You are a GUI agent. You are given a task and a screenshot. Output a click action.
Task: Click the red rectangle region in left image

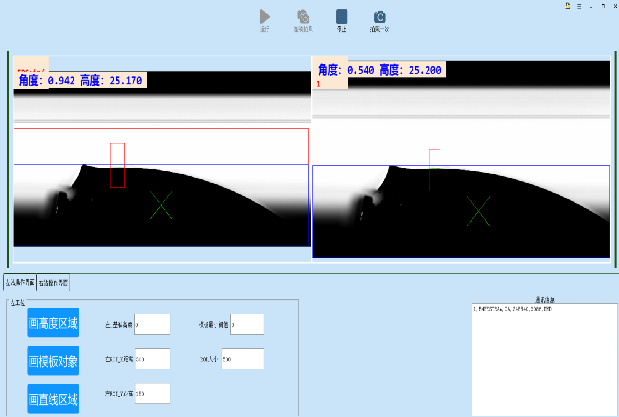click(x=117, y=165)
